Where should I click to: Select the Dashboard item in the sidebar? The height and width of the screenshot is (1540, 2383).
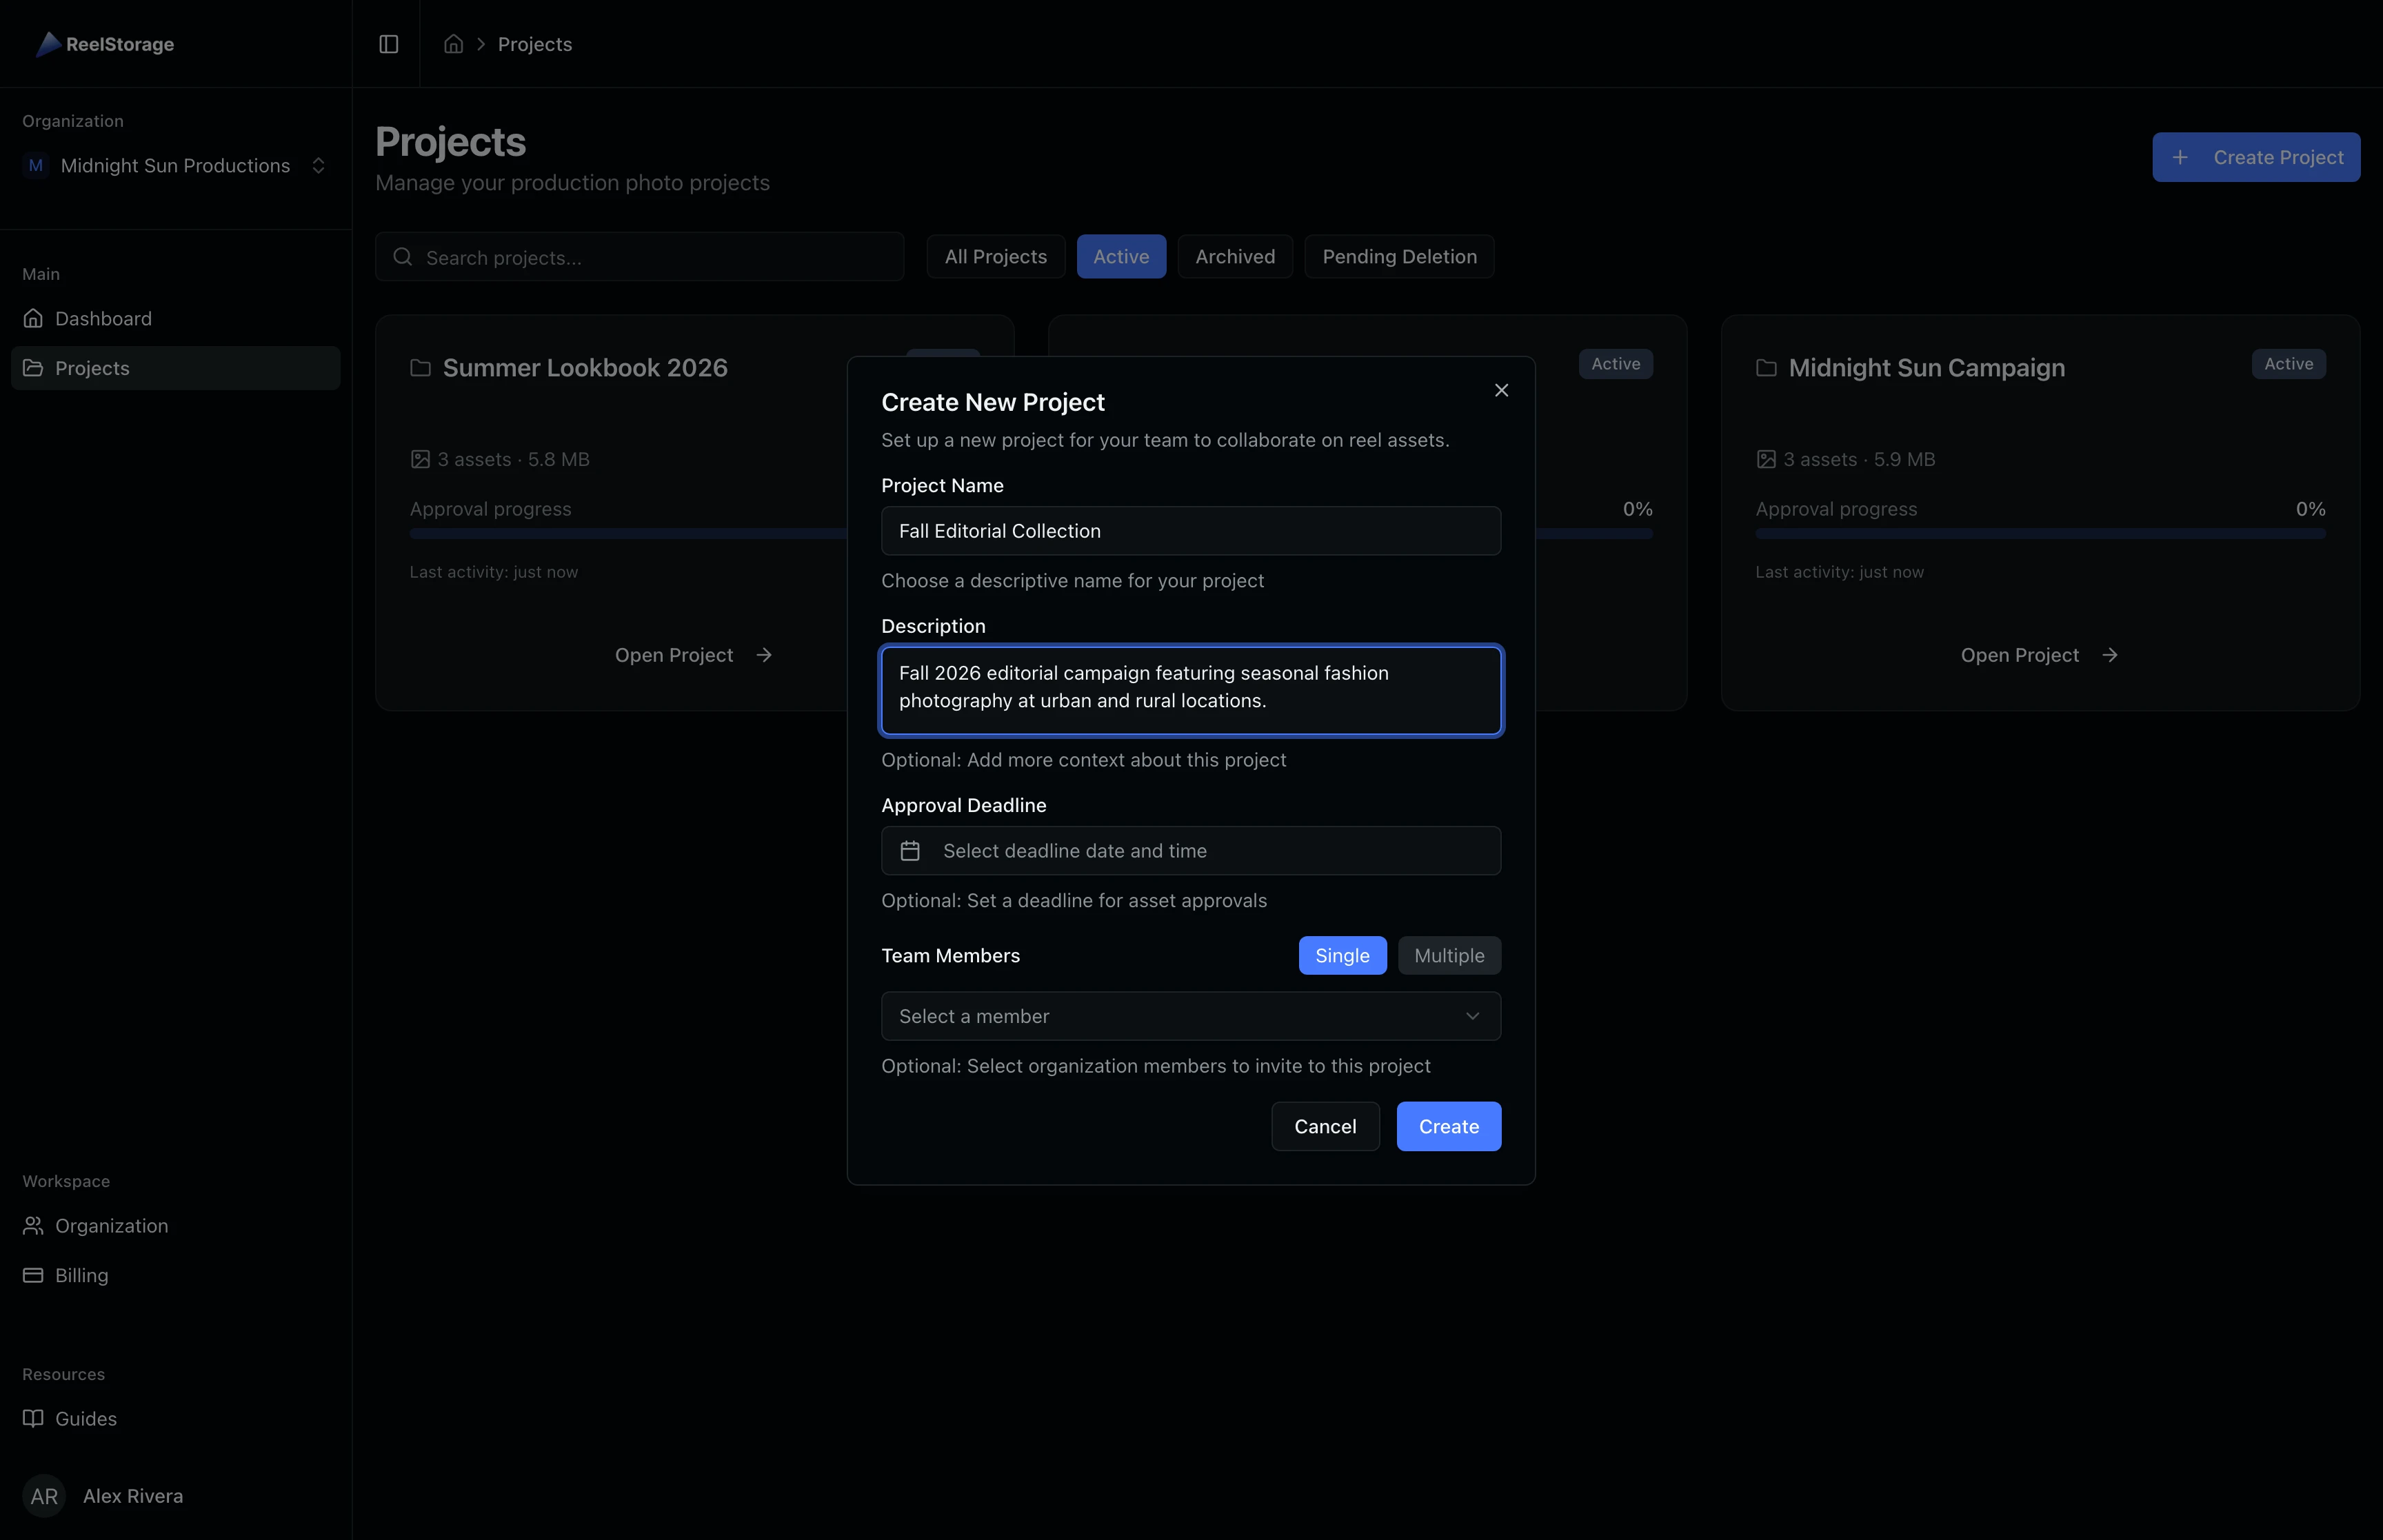103,318
